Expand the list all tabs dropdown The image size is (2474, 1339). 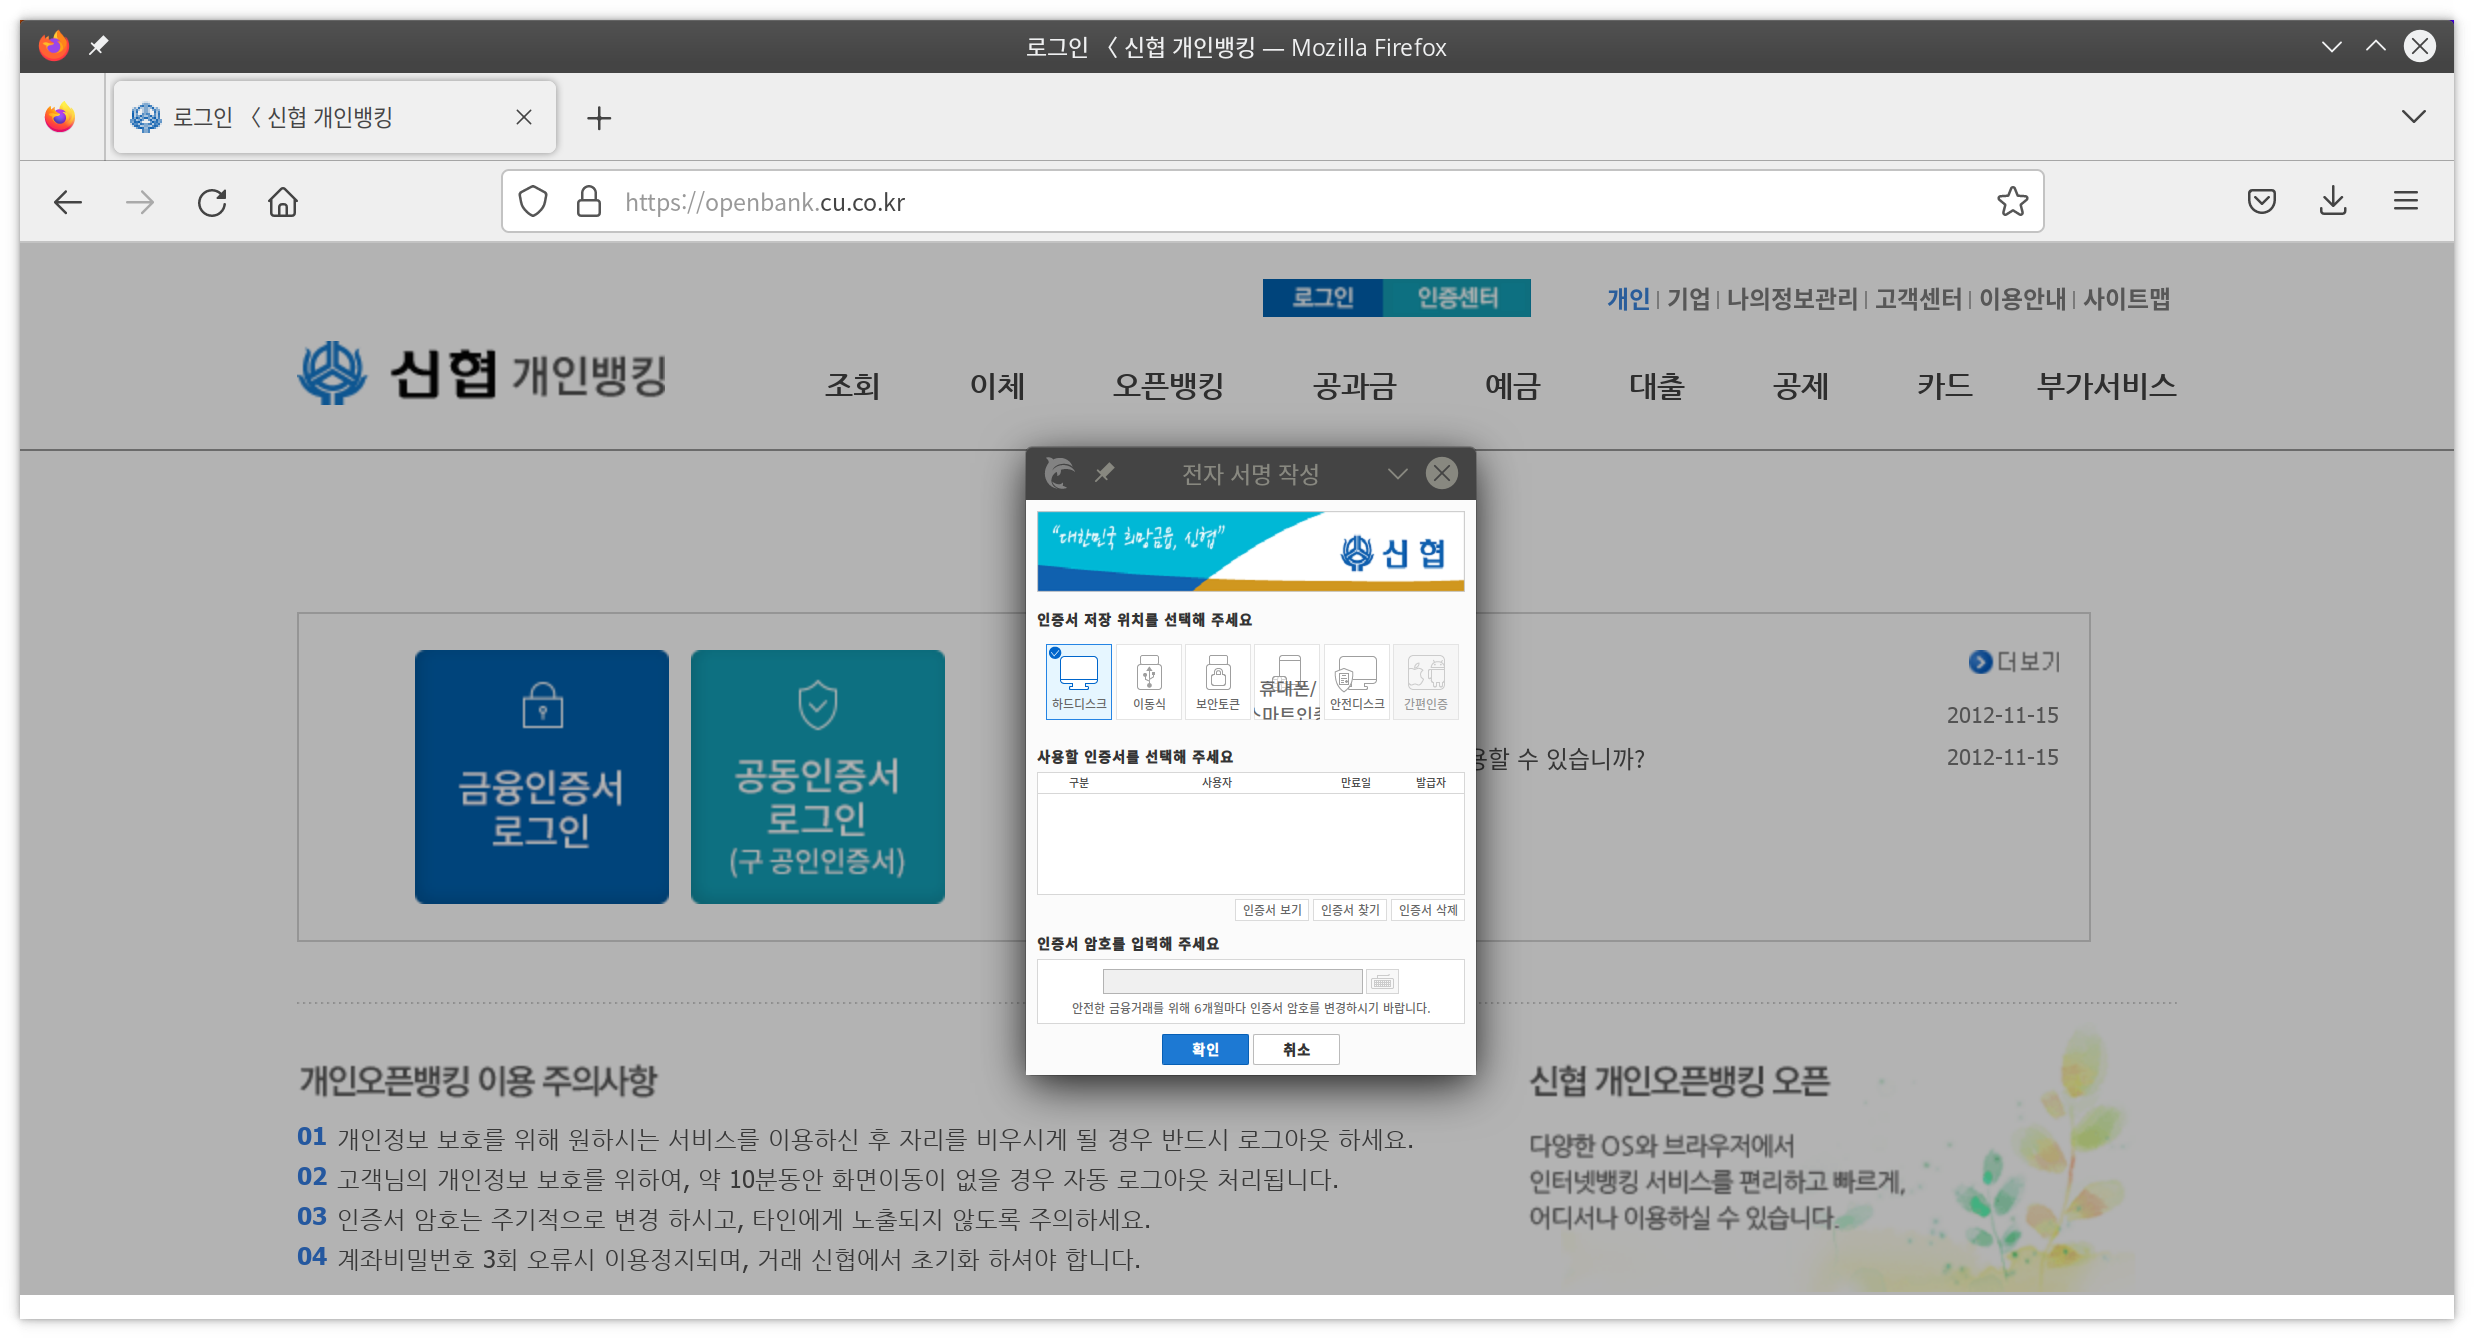[2413, 117]
